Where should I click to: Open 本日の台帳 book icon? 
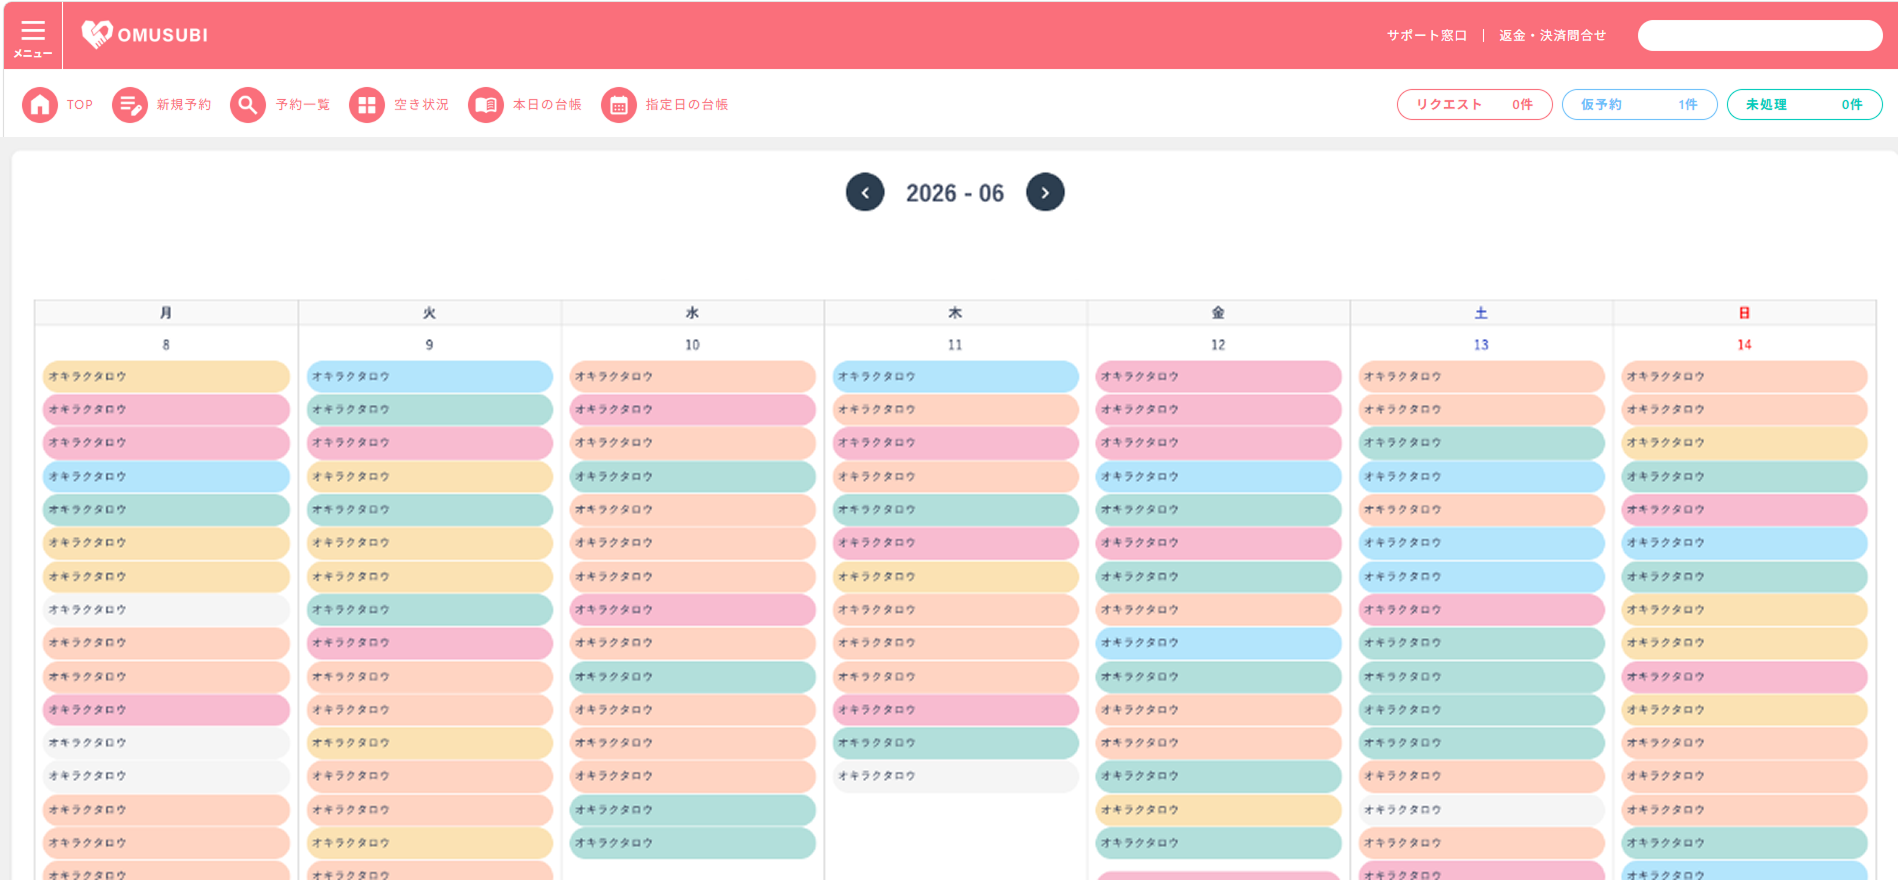coord(486,104)
